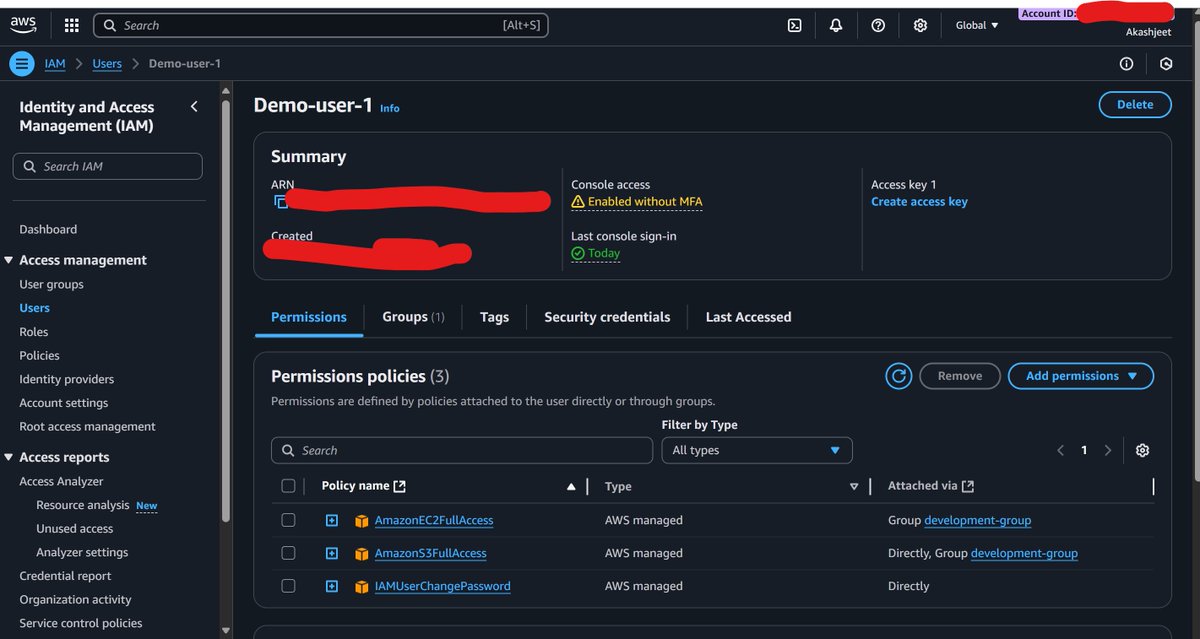
Task: Open Users in the sidebar
Action: [34, 308]
